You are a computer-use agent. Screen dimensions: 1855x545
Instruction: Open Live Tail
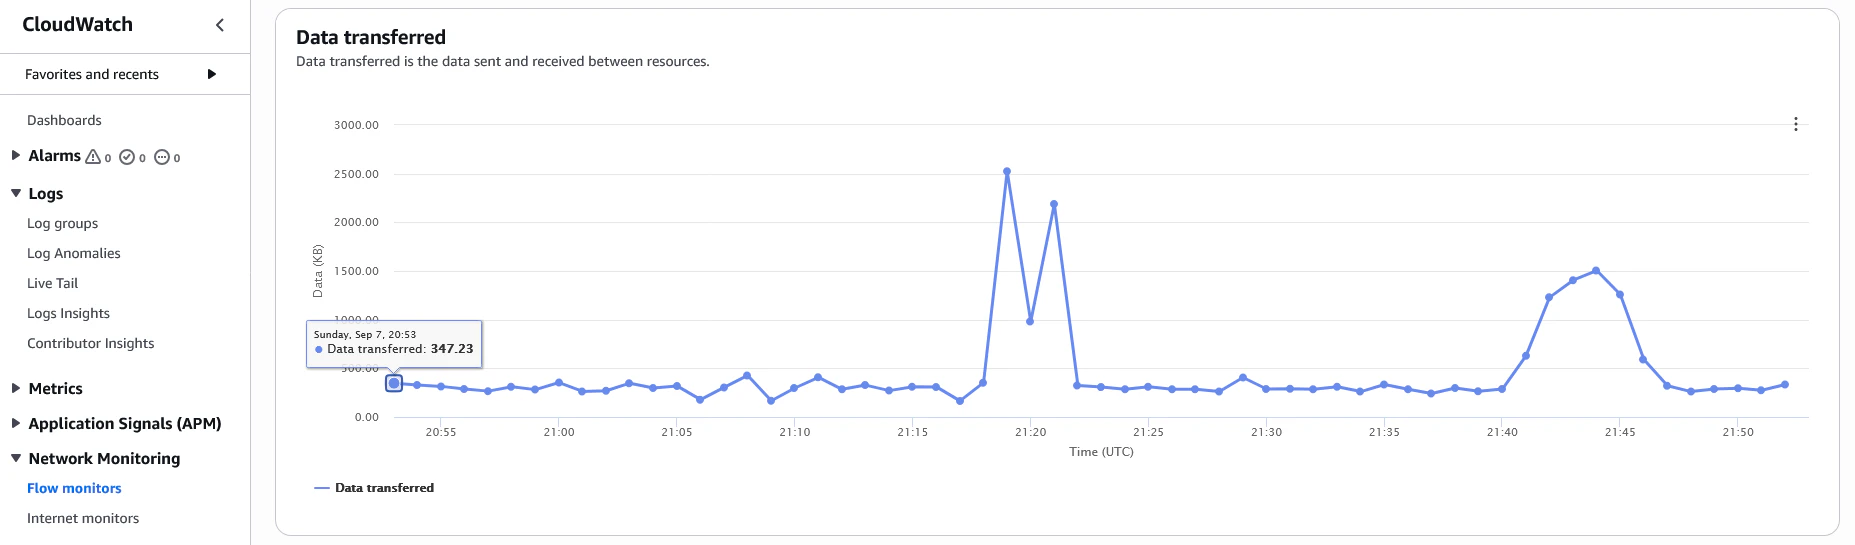click(52, 283)
